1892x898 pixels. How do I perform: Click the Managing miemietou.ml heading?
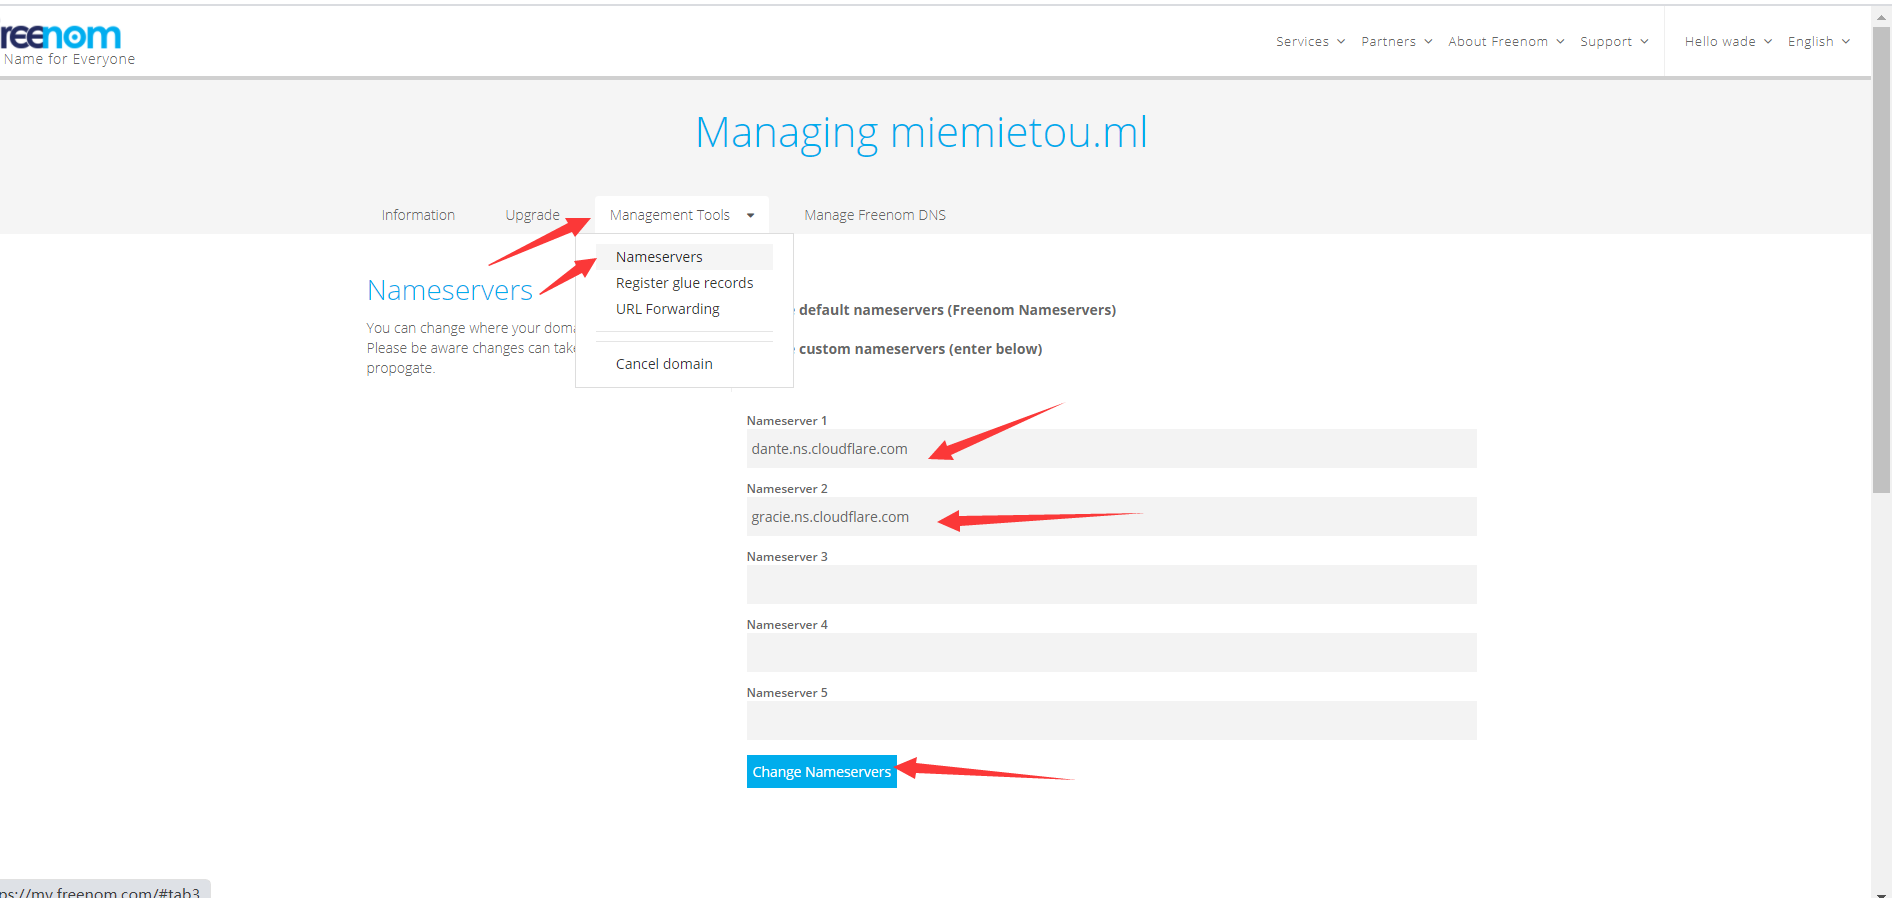click(921, 132)
